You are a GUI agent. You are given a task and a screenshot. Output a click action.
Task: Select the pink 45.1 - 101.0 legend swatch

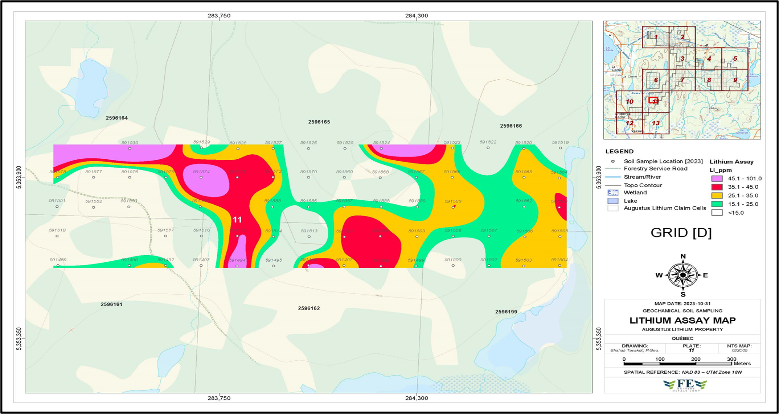(x=717, y=178)
